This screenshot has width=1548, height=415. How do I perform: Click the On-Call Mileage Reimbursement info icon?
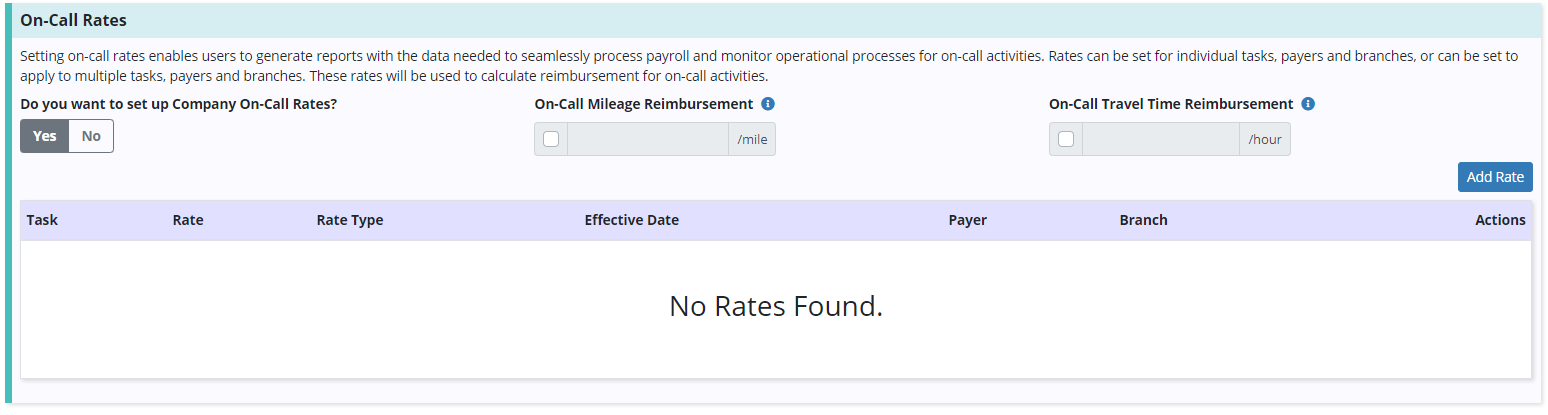click(768, 104)
